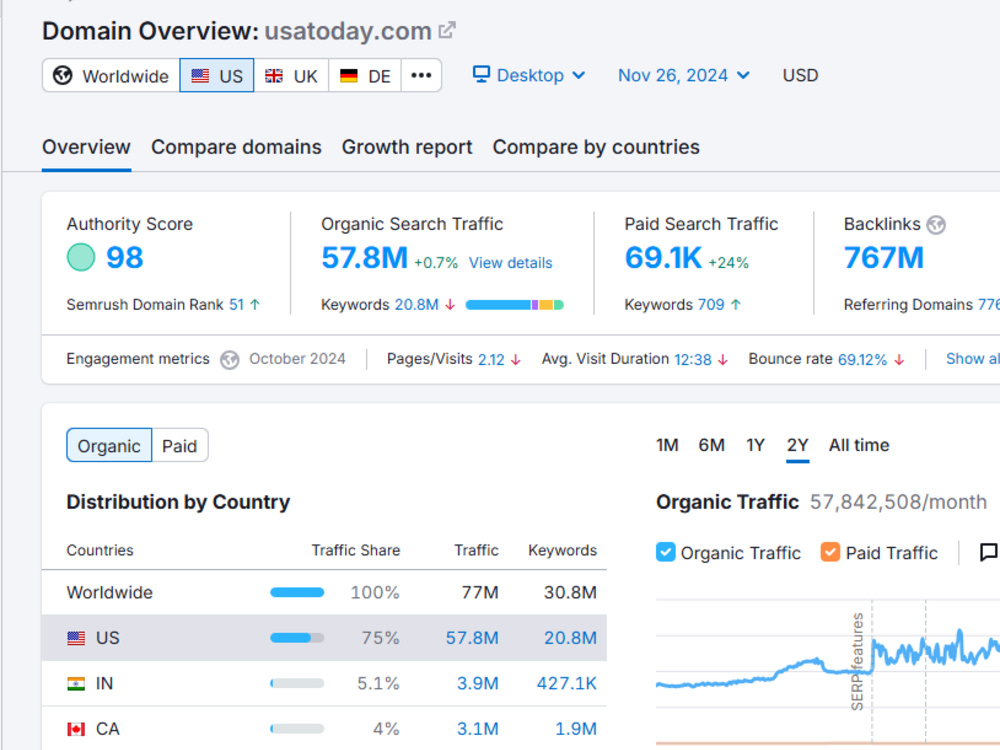The image size is (1000, 750).
Task: Open Authority Score 98 value
Action: click(x=124, y=258)
